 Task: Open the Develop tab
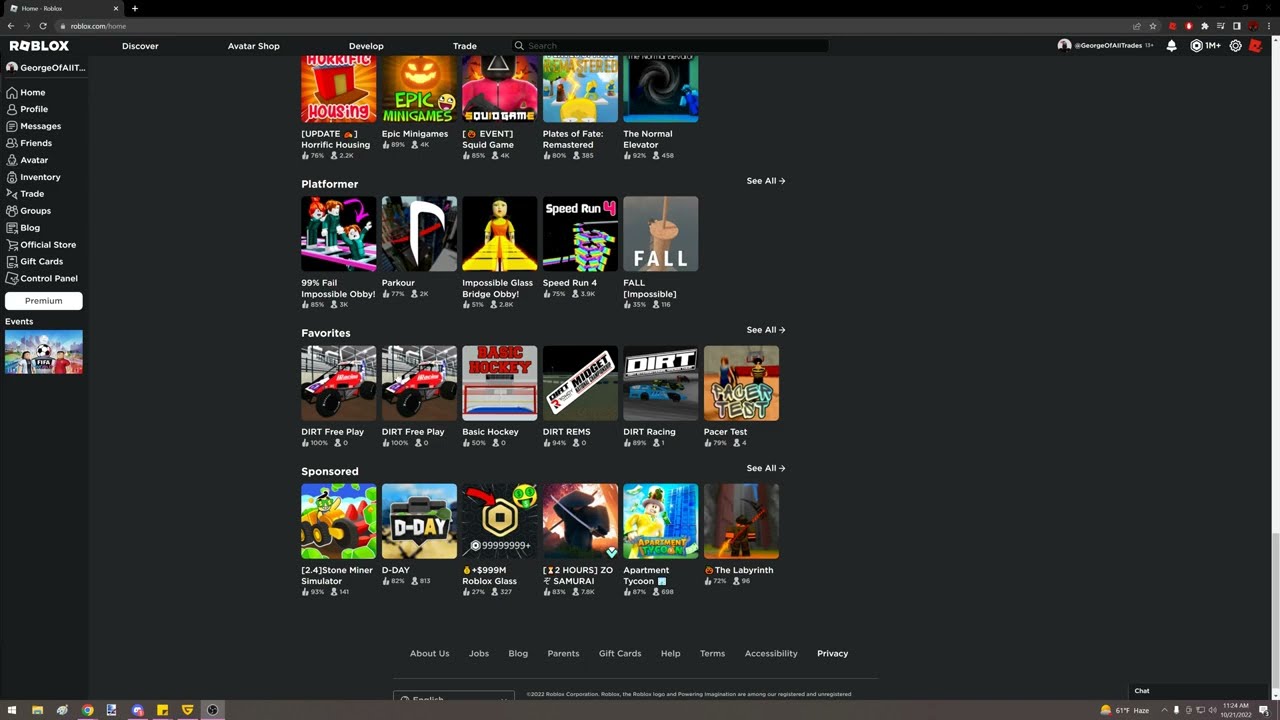(366, 46)
